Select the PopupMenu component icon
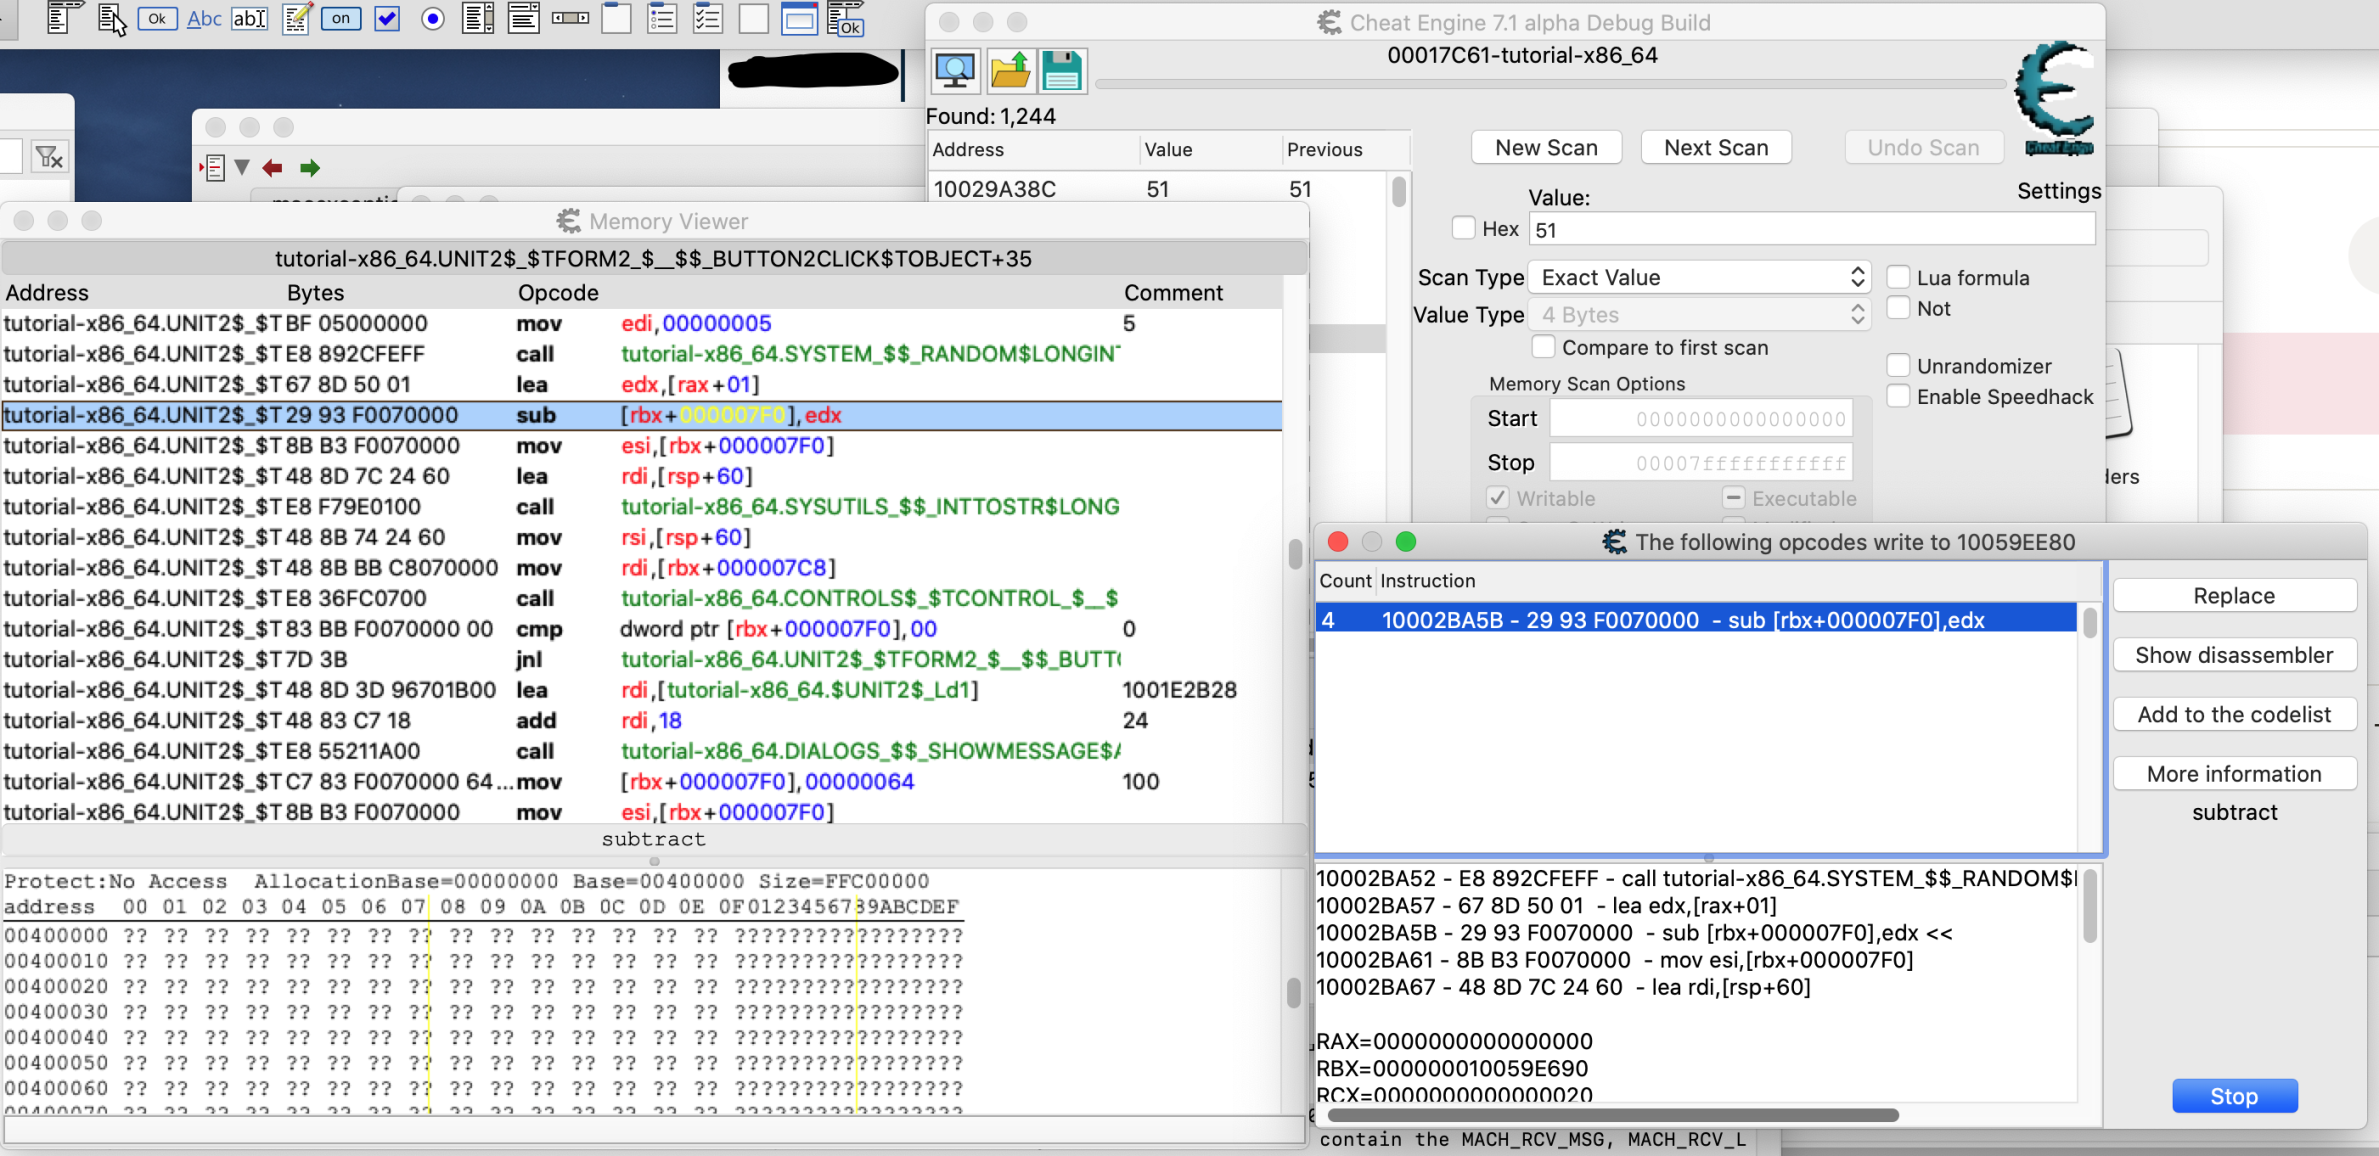2379x1156 pixels. pos(111,18)
